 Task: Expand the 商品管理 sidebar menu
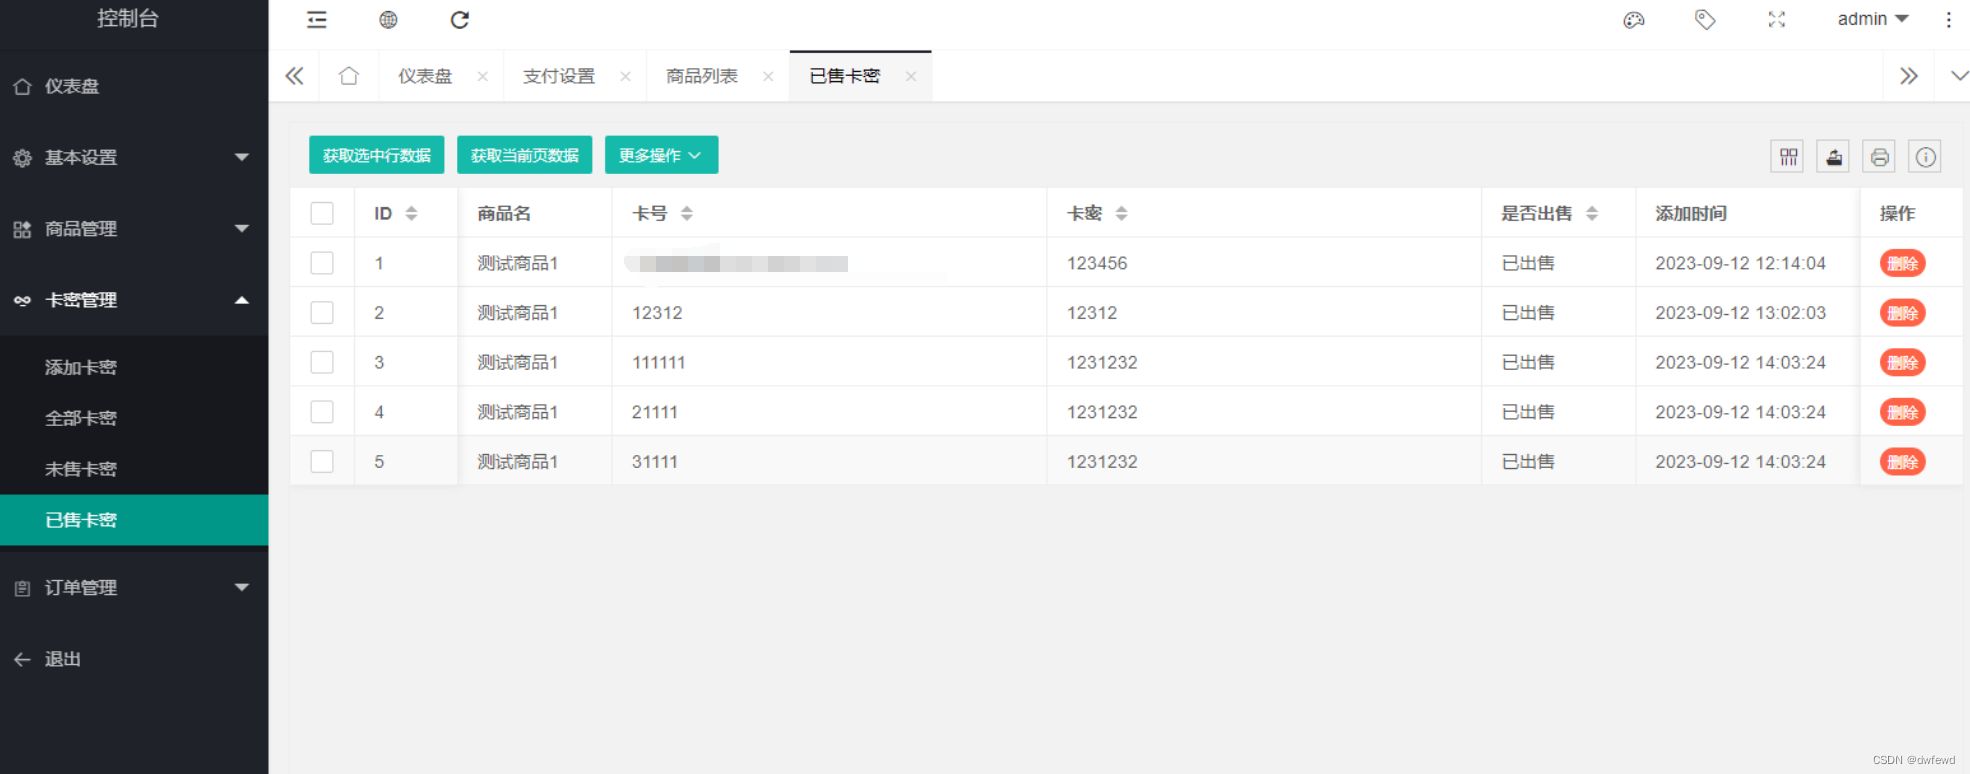[134, 229]
